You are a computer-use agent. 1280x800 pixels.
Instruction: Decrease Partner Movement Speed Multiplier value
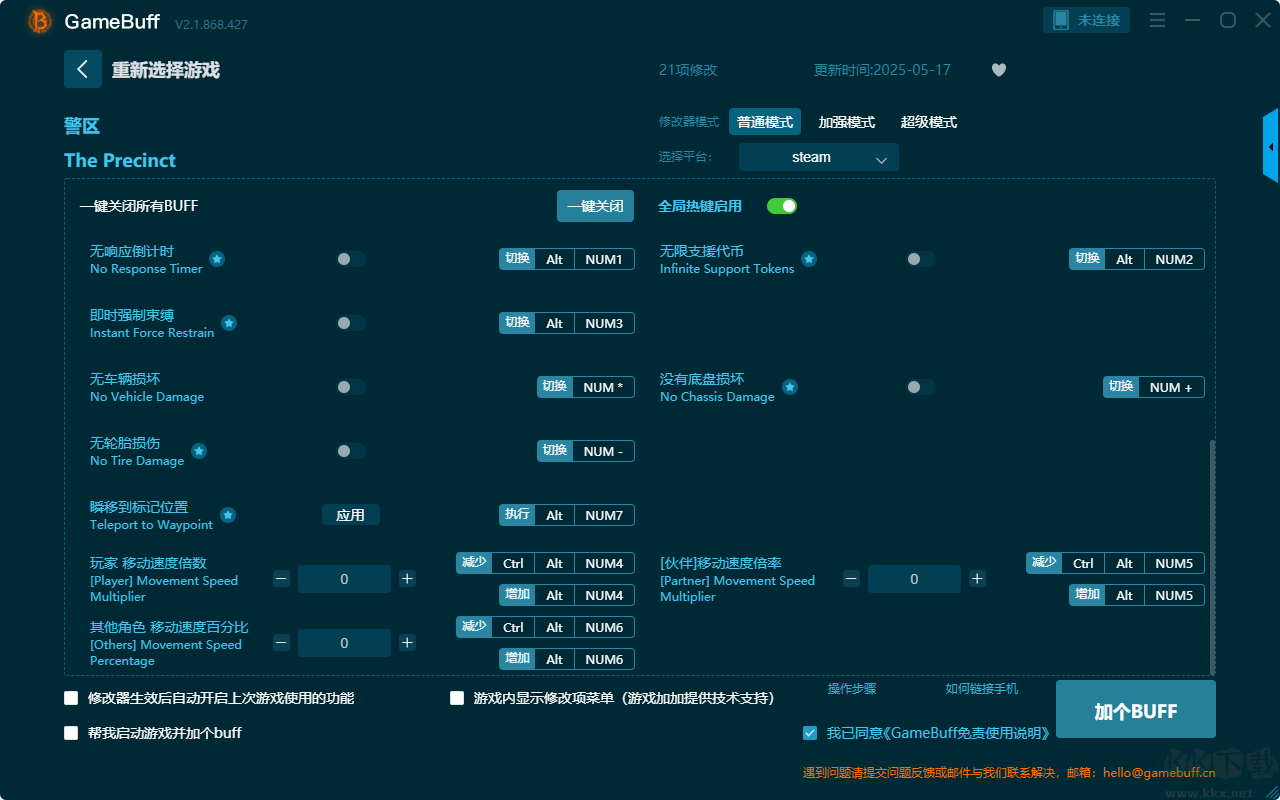(851, 578)
